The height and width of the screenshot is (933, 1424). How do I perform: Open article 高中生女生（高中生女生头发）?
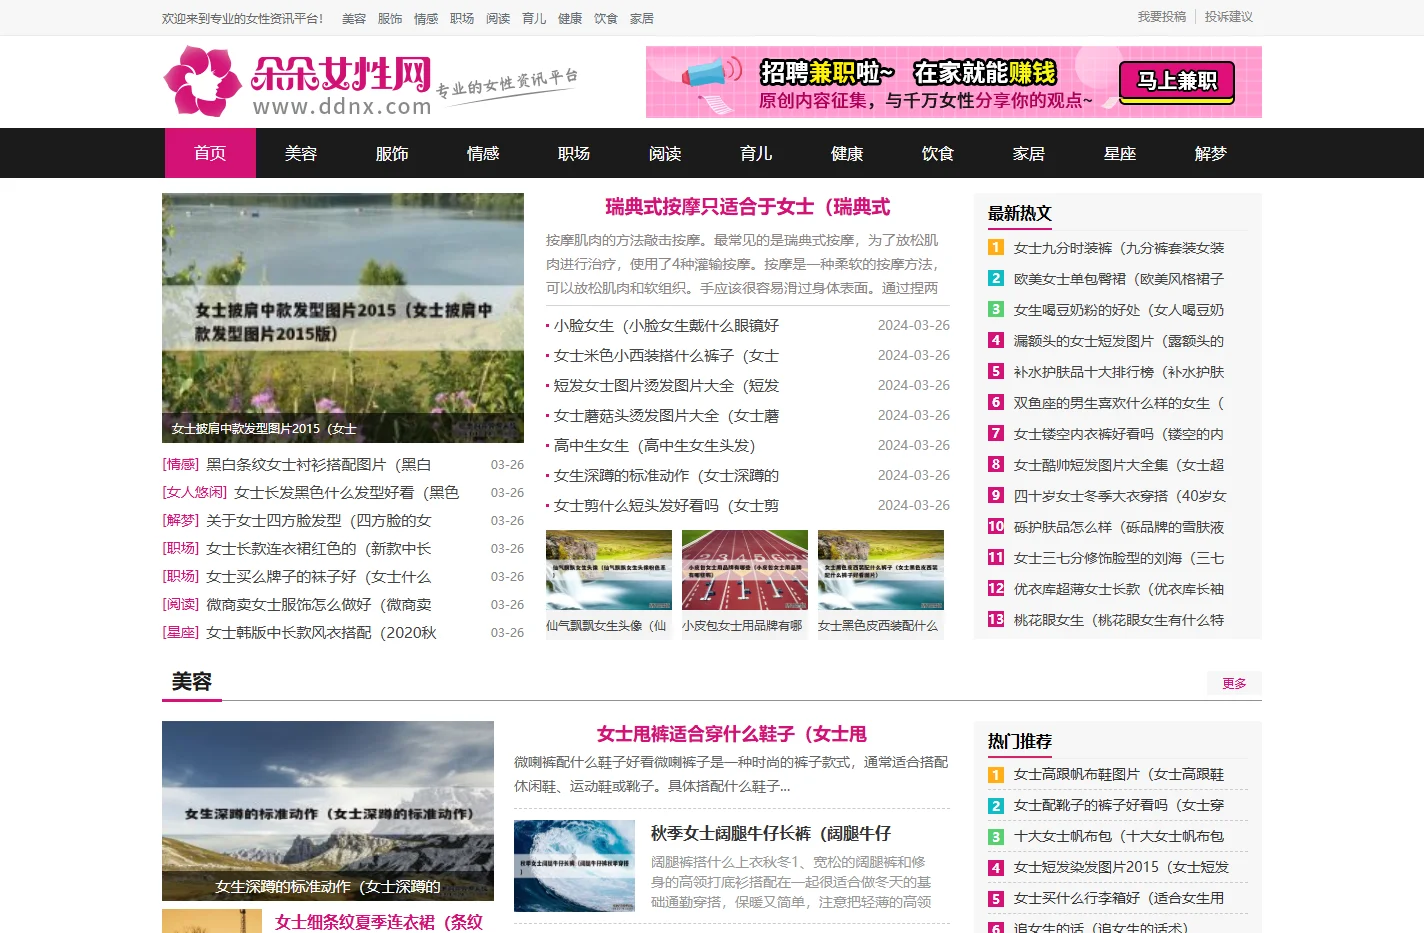tap(655, 445)
